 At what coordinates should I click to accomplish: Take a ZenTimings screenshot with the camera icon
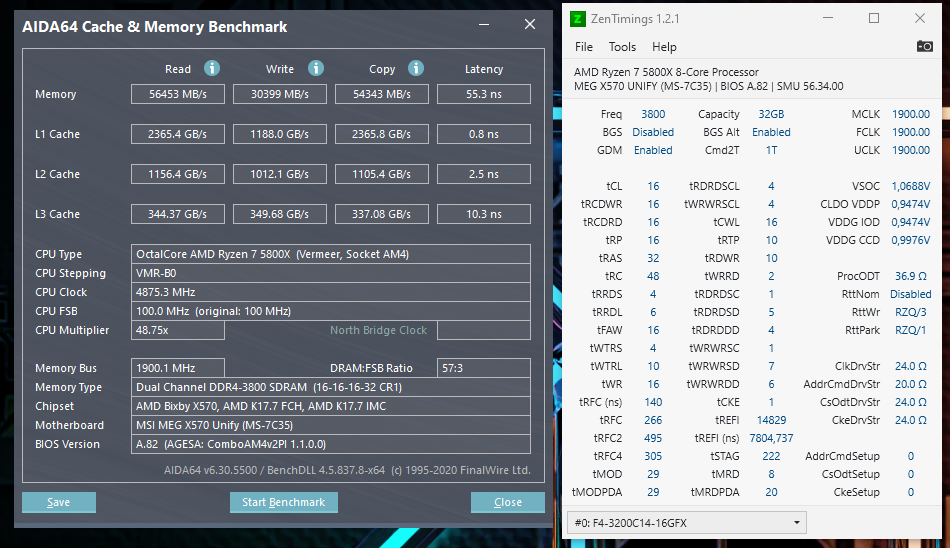[x=925, y=46]
